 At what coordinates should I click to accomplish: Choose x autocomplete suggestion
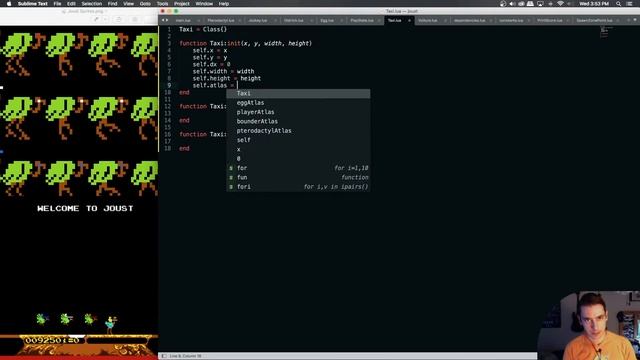pos(298,149)
